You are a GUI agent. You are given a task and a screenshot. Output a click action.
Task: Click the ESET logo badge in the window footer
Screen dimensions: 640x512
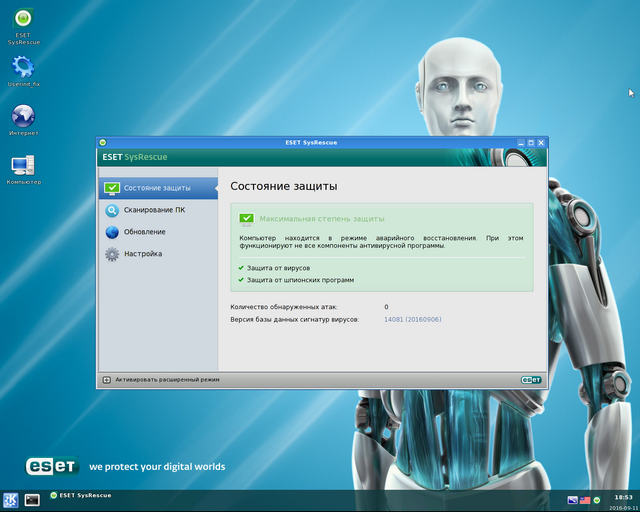point(530,380)
